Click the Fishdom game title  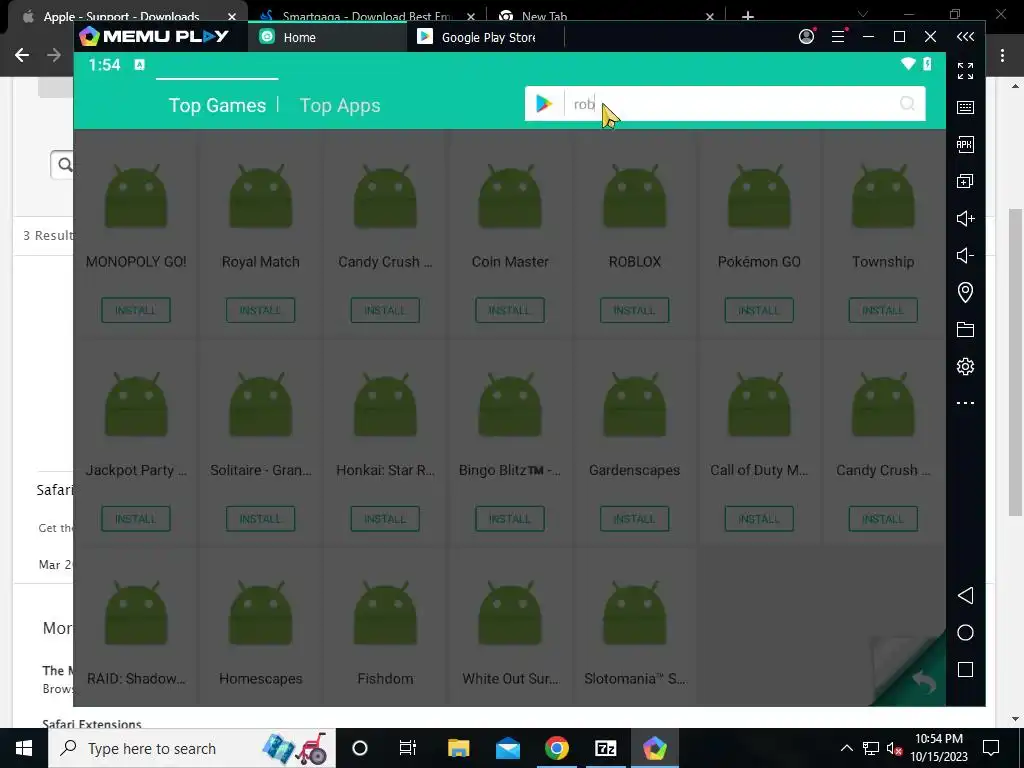point(385,679)
